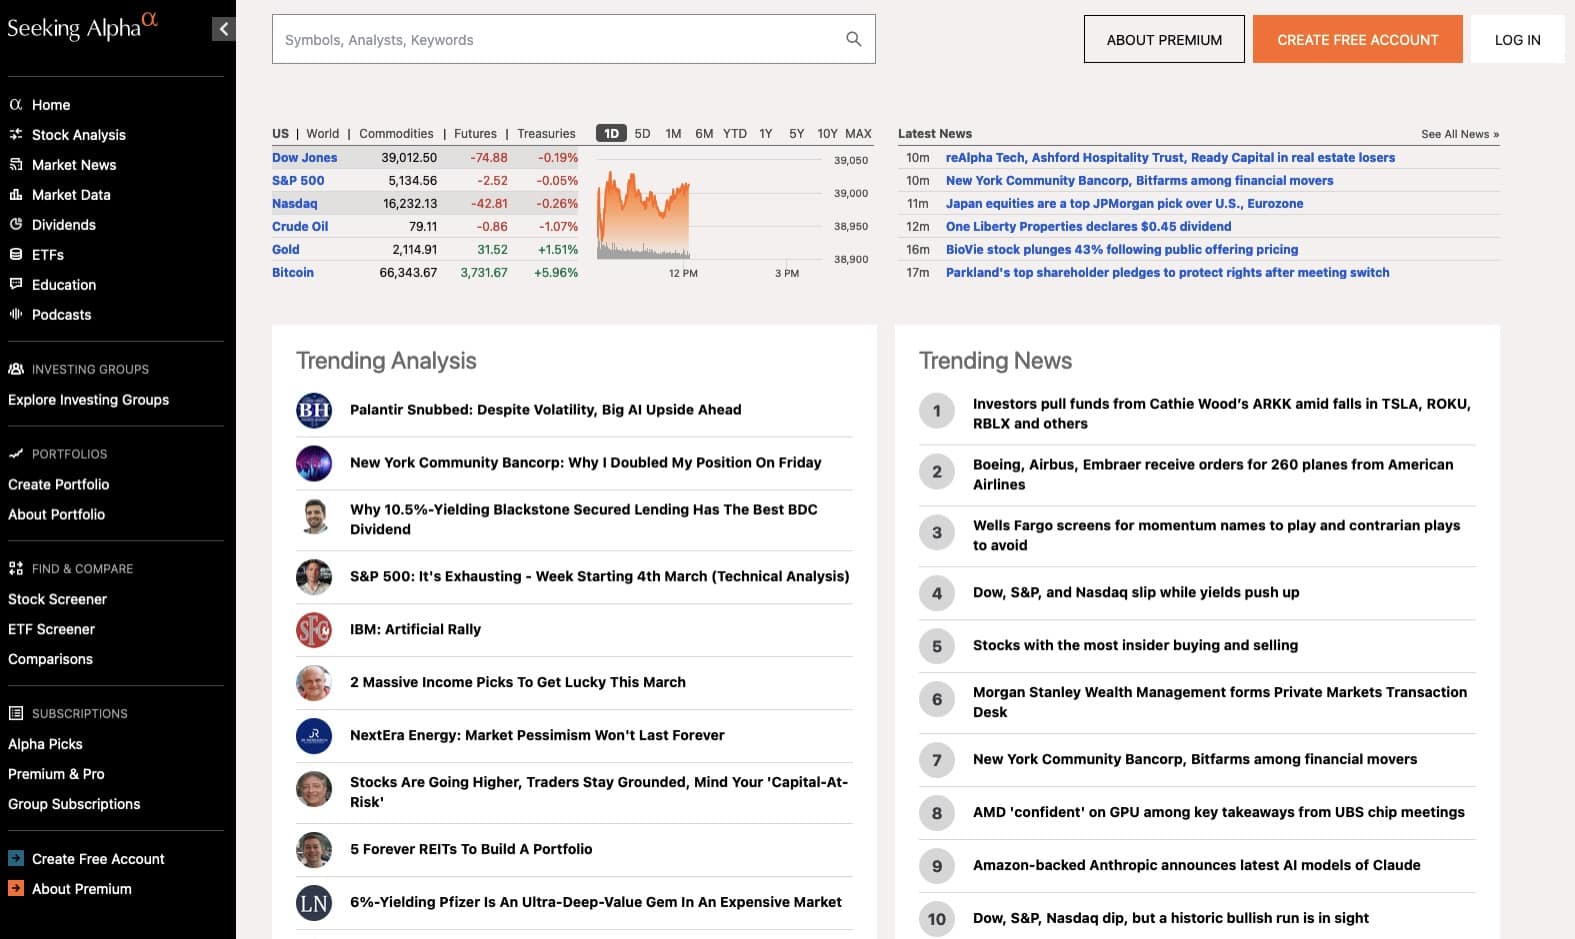Open the Dividends sidebar section
Screen dimensions: 1575x939
63,225
